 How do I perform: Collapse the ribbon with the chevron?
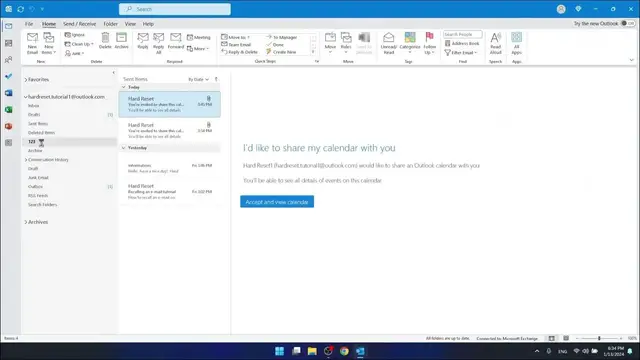[631, 60]
